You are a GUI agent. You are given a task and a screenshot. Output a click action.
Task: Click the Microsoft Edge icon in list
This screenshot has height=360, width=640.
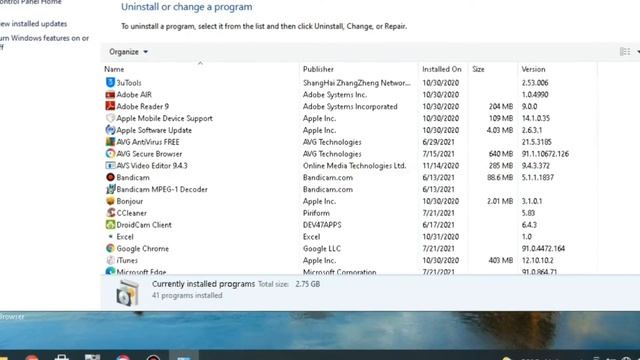[110, 271]
